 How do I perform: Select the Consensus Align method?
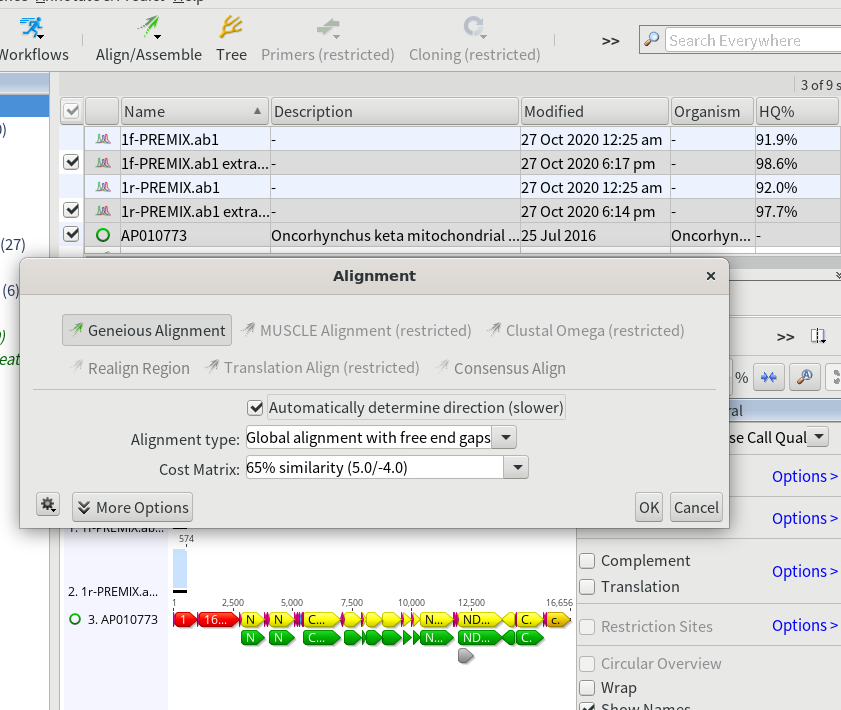click(501, 368)
